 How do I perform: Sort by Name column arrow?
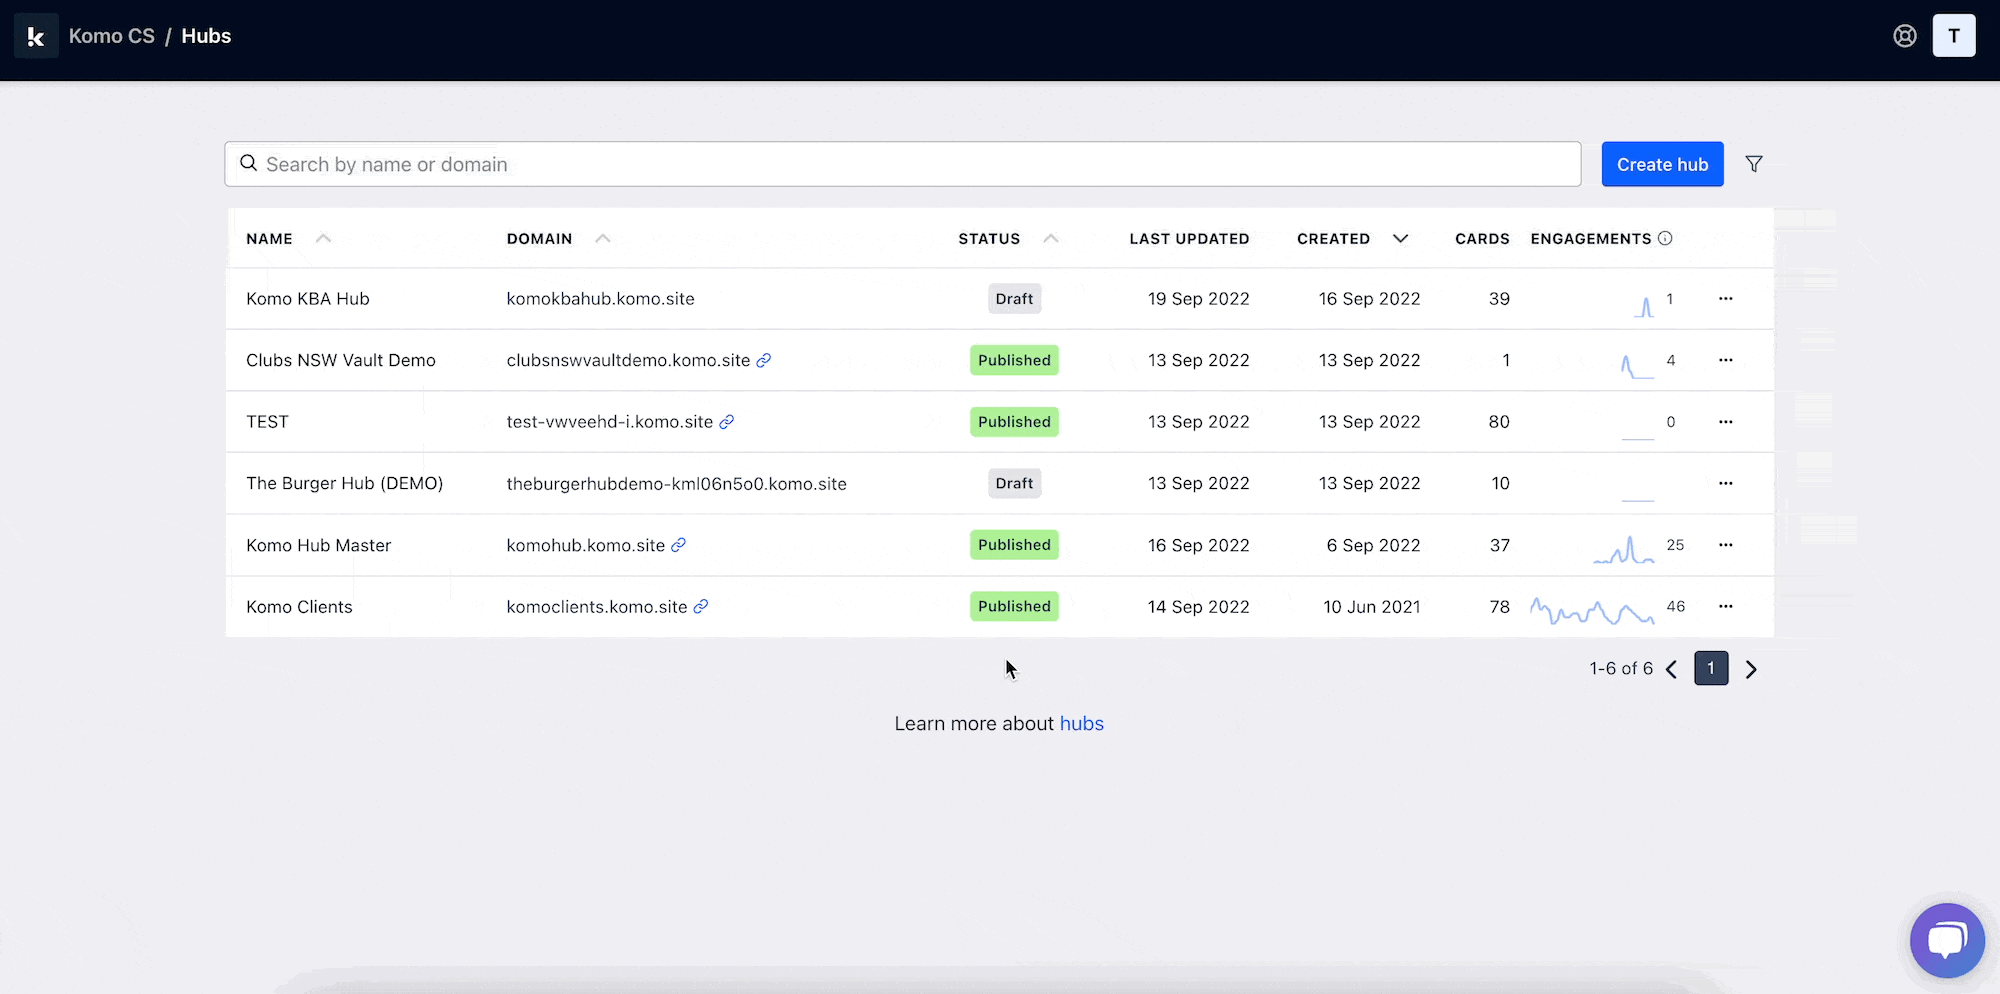(323, 238)
